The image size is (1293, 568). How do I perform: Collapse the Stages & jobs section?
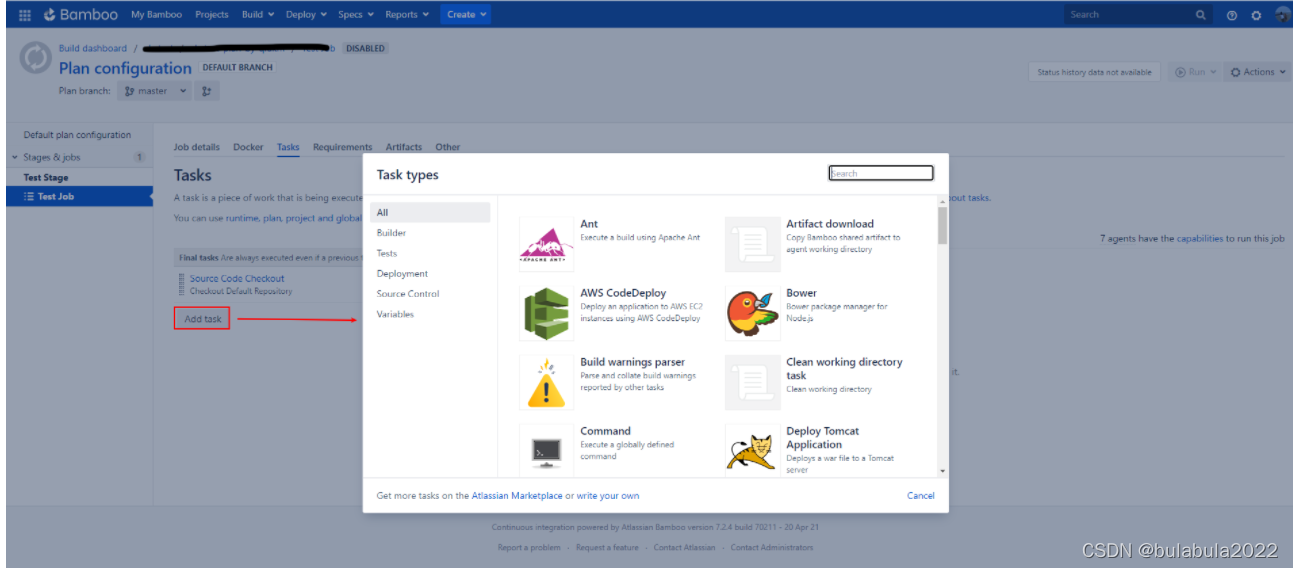pos(15,157)
